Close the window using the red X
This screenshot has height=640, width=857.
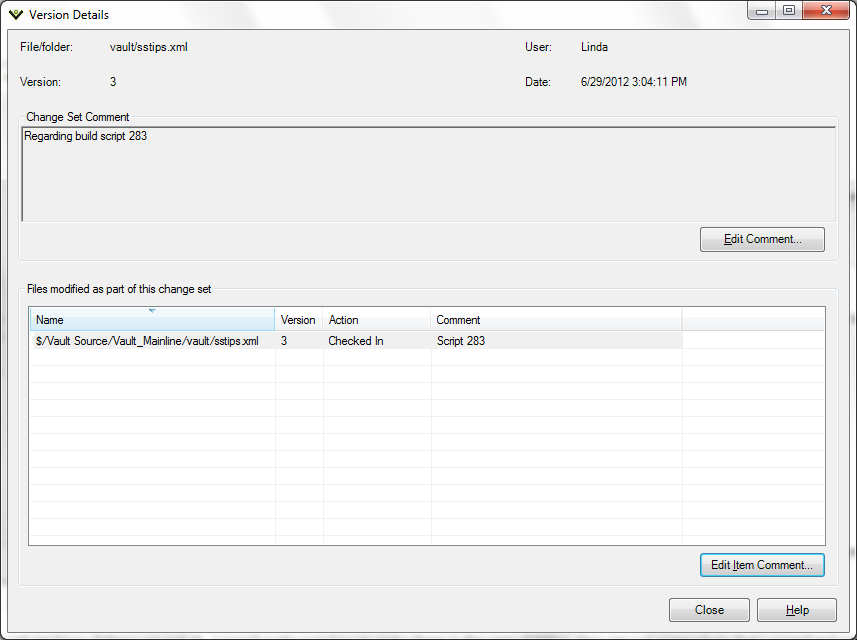(825, 11)
